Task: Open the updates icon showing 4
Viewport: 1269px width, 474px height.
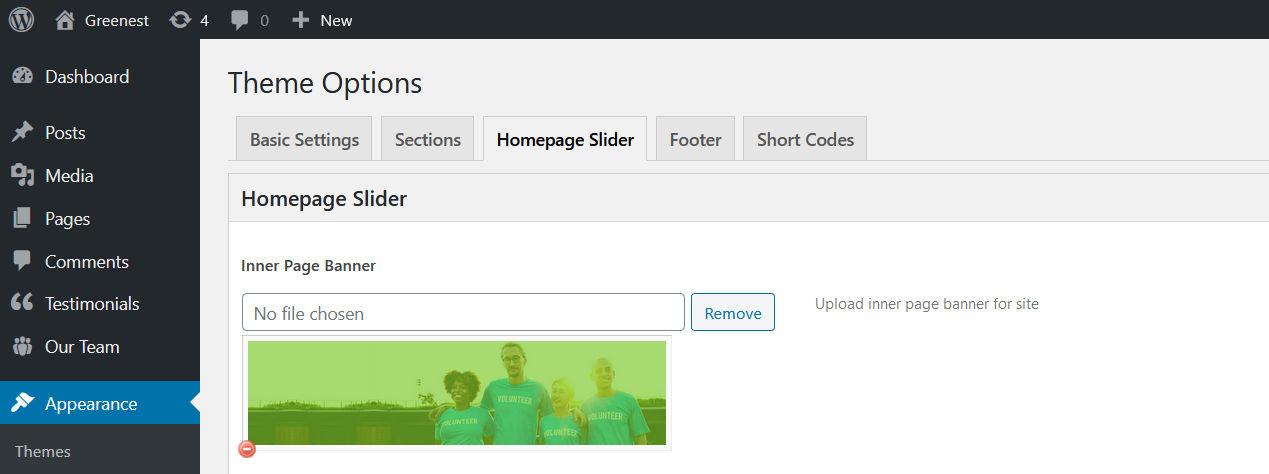Action: click(180, 20)
